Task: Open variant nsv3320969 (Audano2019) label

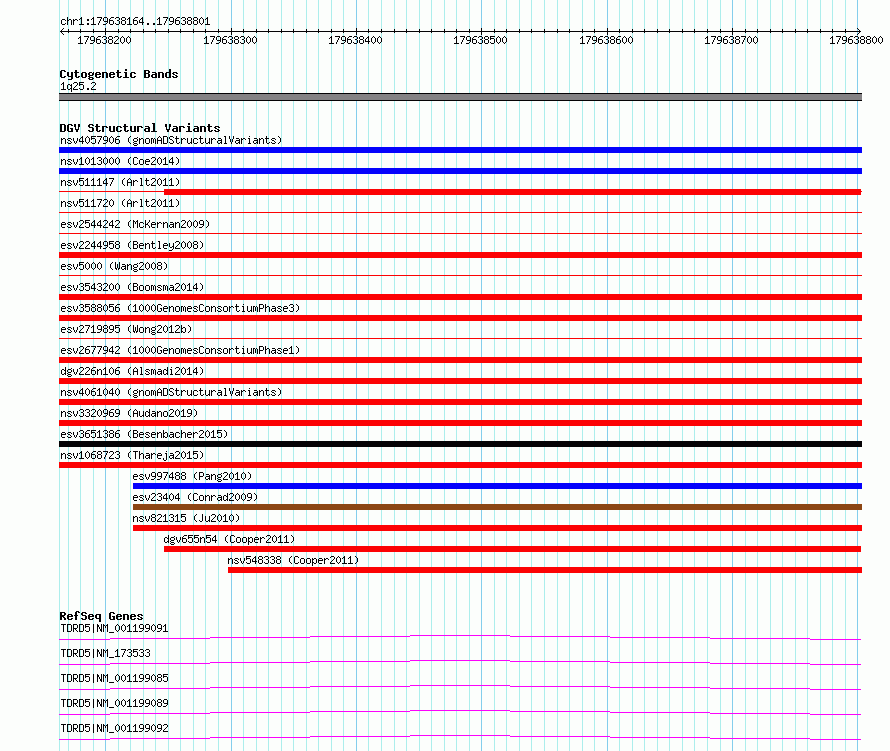Action: (x=129, y=413)
